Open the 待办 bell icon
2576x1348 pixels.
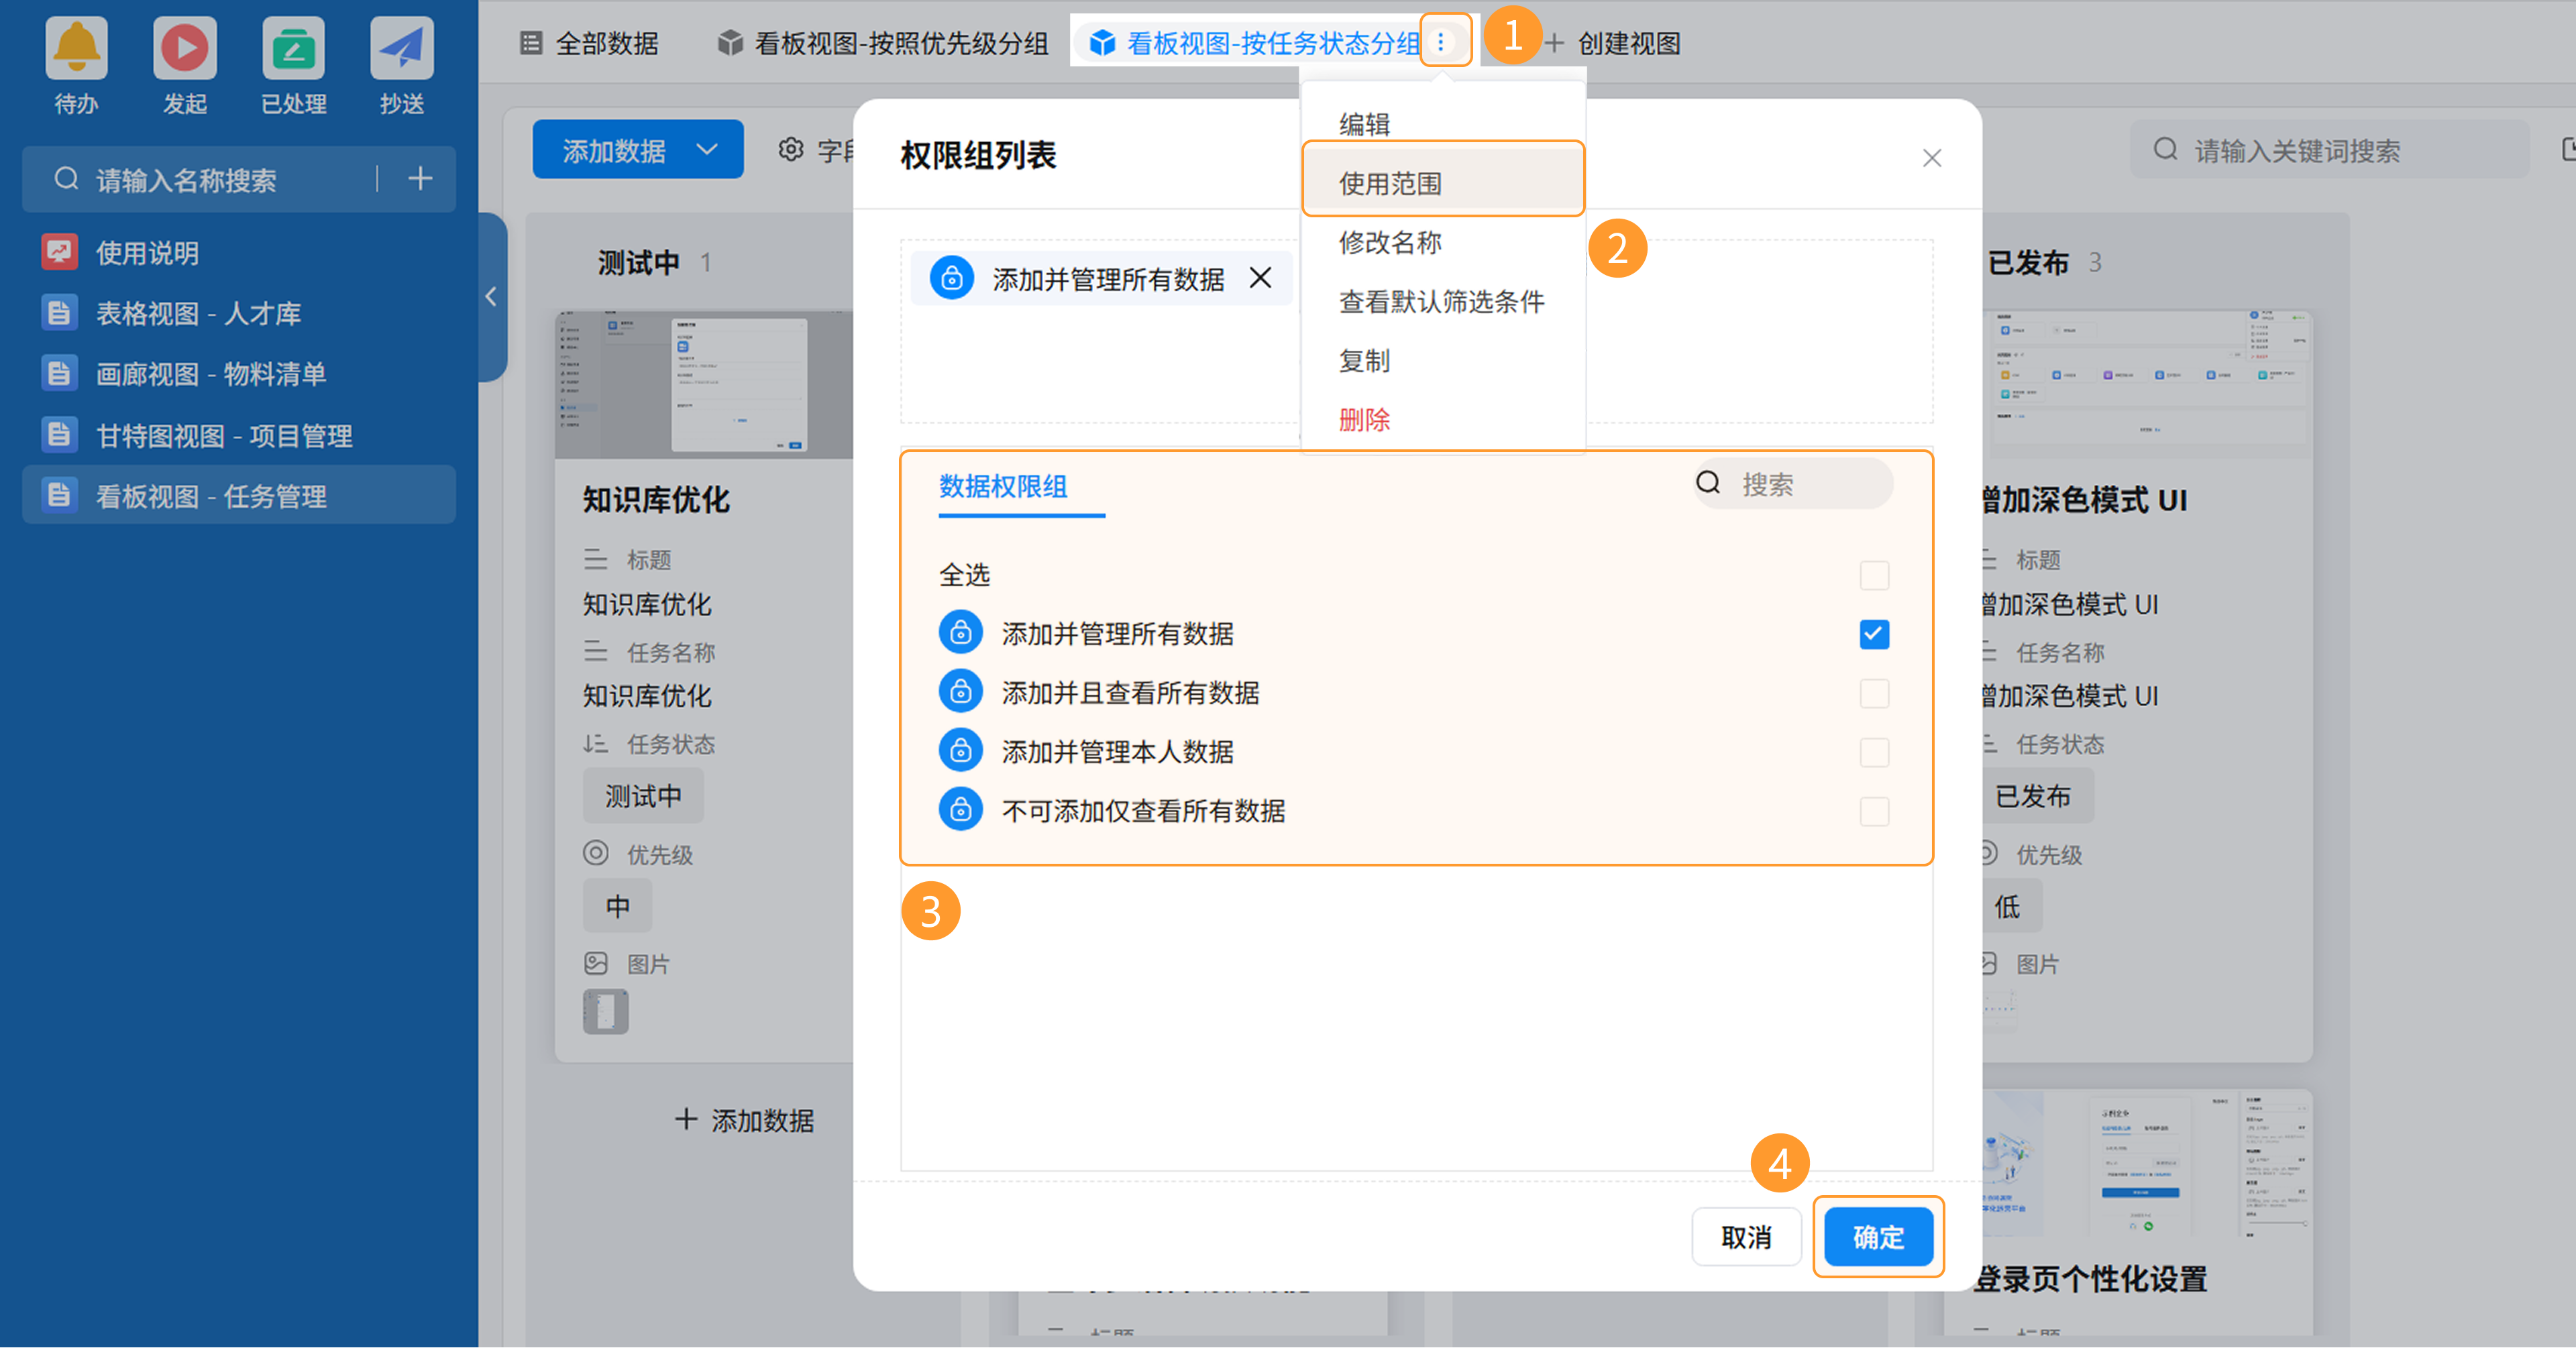[x=76, y=48]
